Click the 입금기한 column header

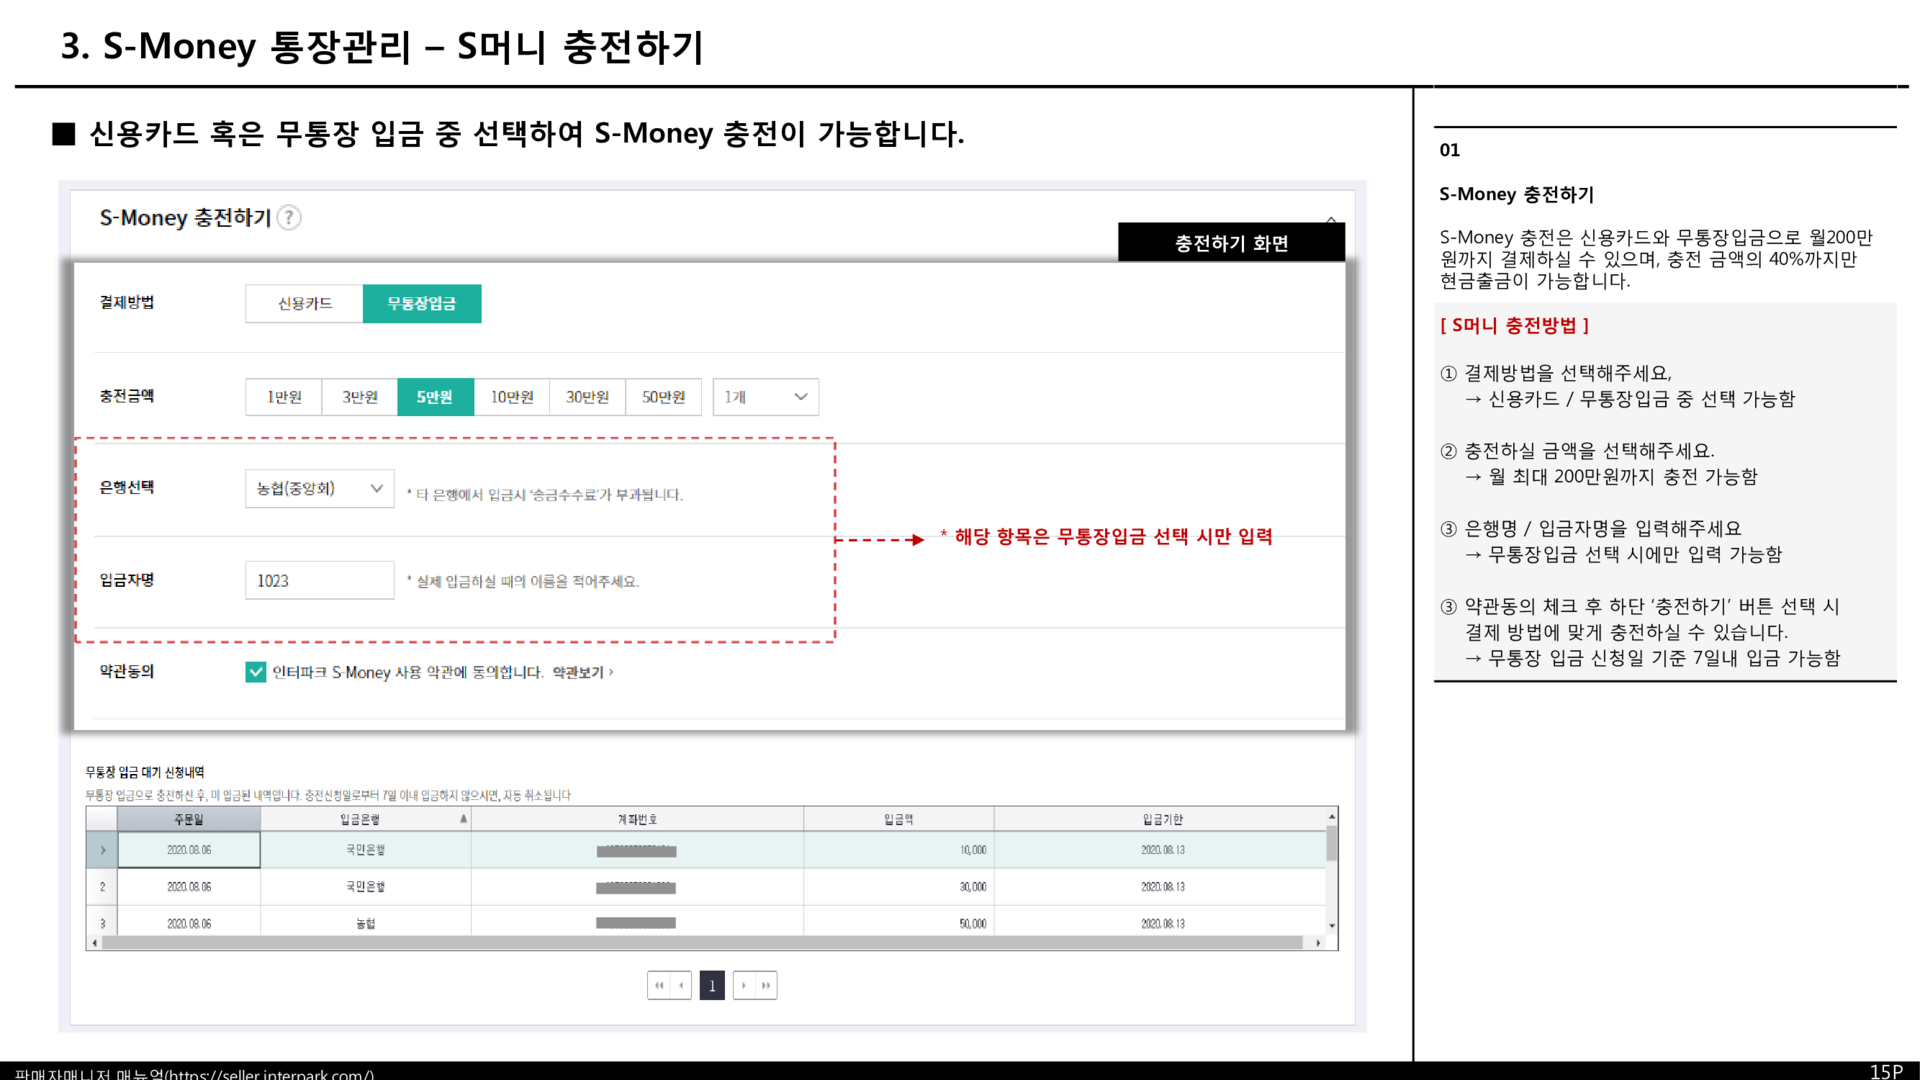click(1162, 819)
